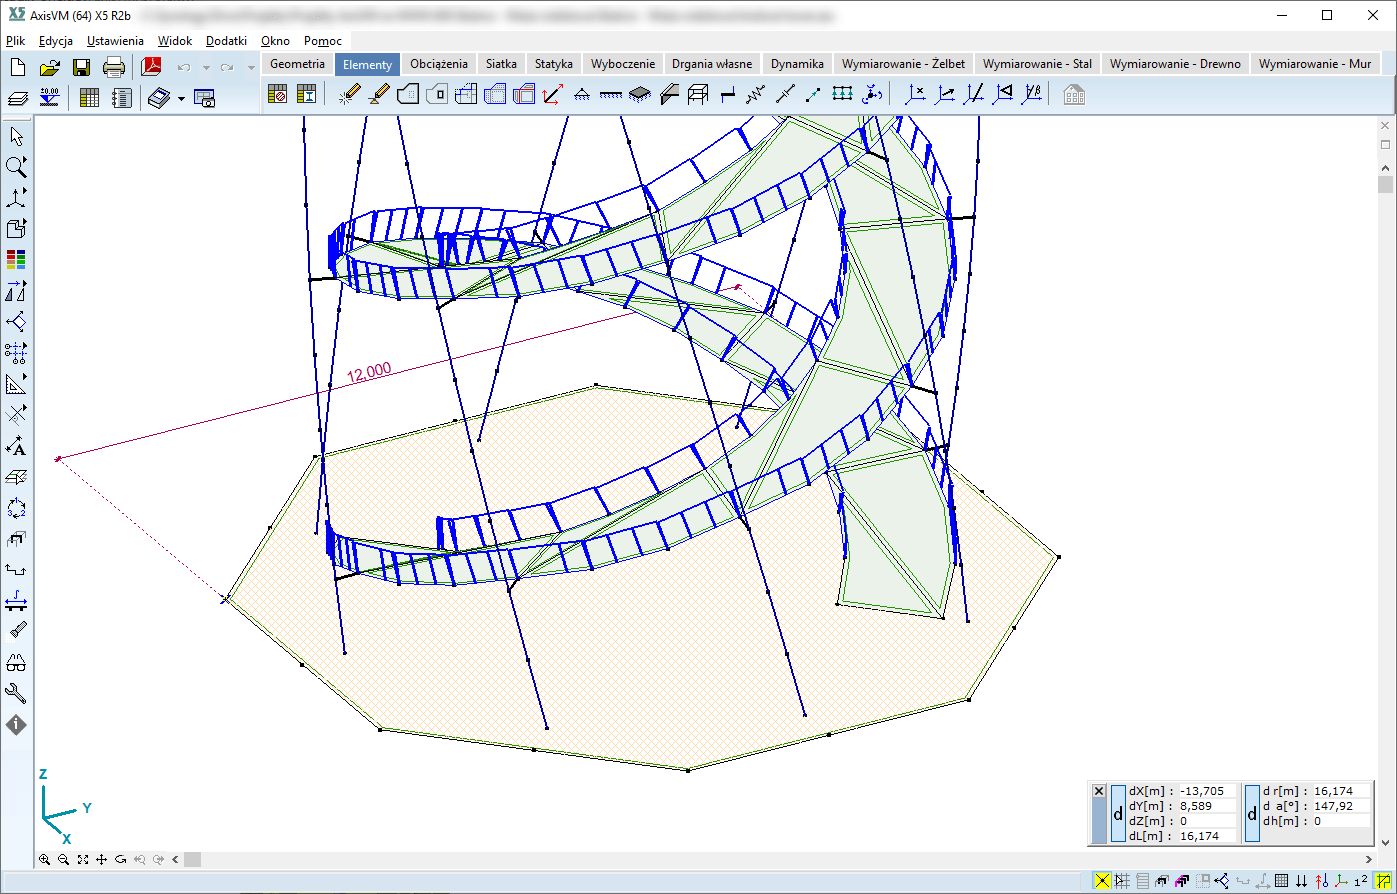Click the dX[m] value field
The width and height of the screenshot is (1397, 894).
pos(1206,791)
